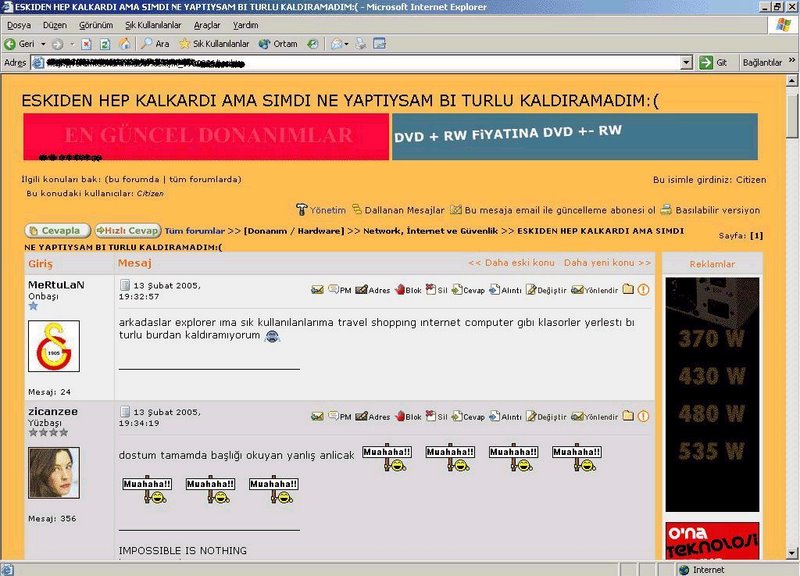Edit zicanzee's post with Değiştir icon
Screen dimensions: 800x576
tap(547, 417)
